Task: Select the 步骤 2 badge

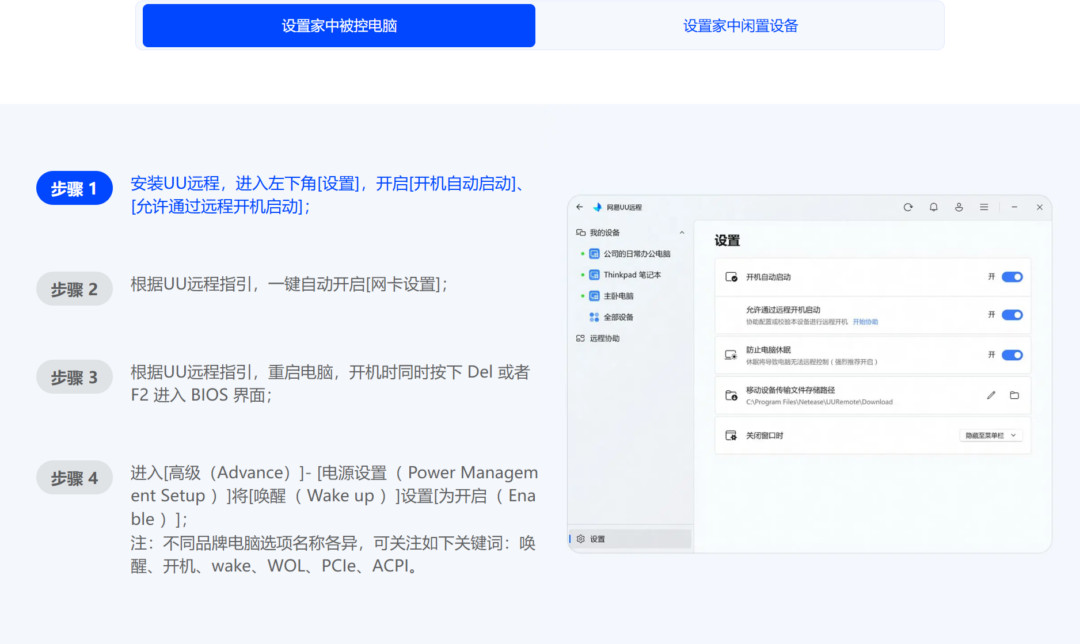Action: coord(74,289)
